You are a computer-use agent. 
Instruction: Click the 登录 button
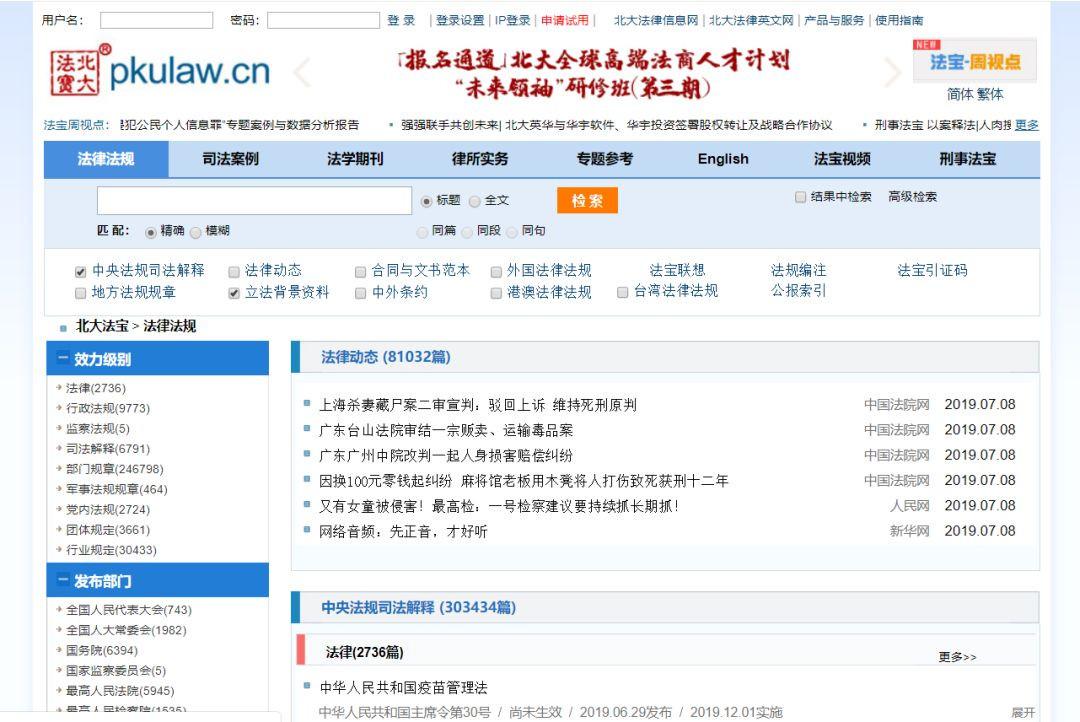[x=401, y=21]
